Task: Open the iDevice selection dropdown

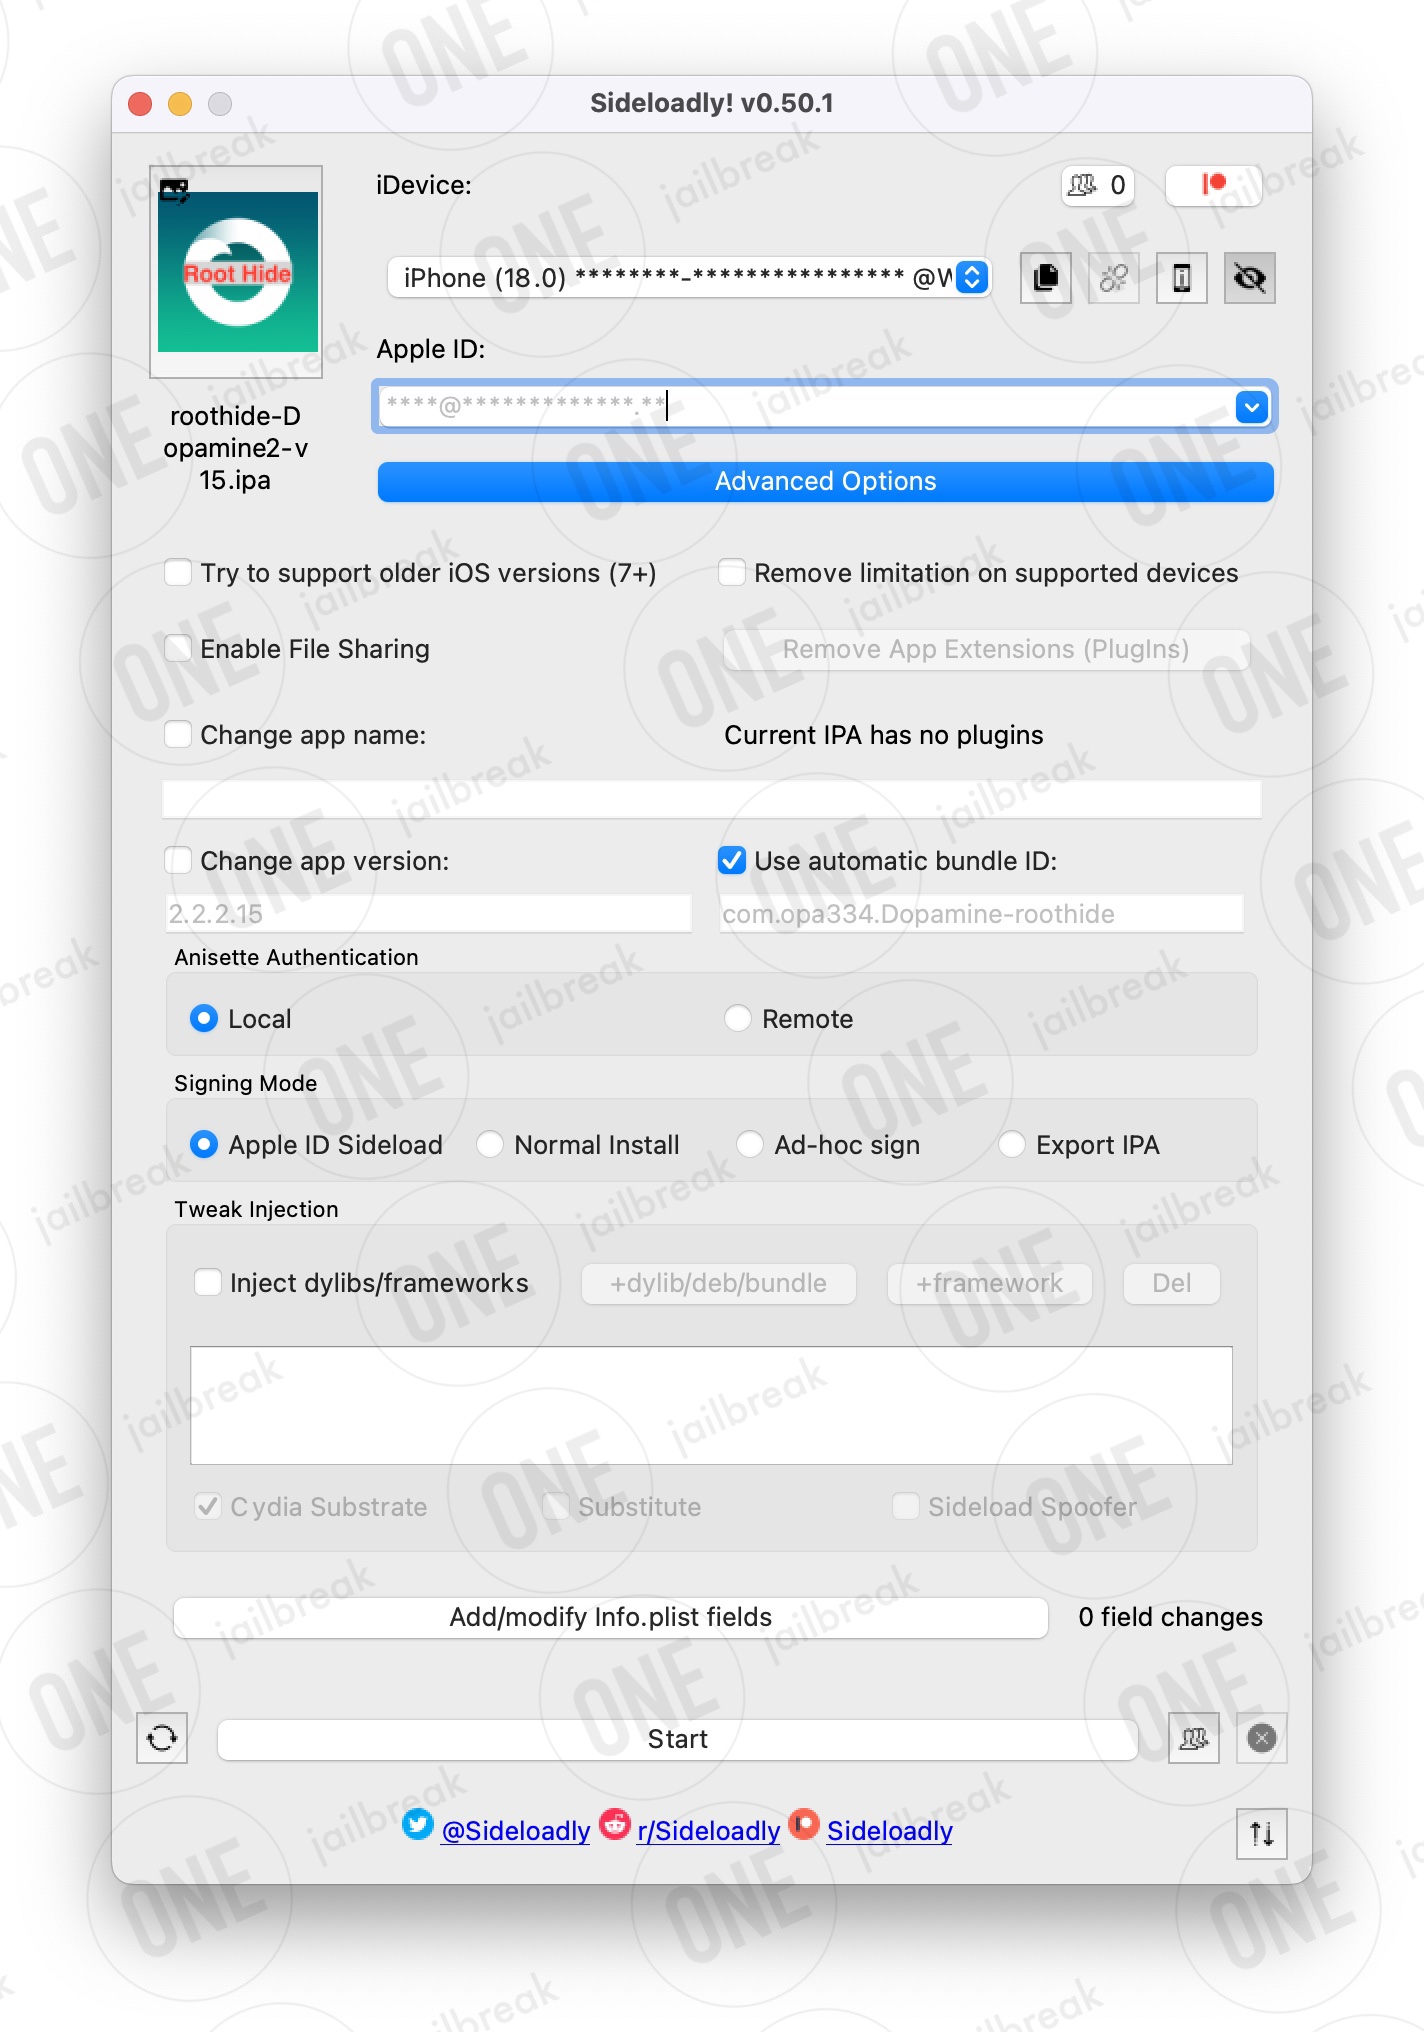Action: pyautogui.click(x=688, y=277)
